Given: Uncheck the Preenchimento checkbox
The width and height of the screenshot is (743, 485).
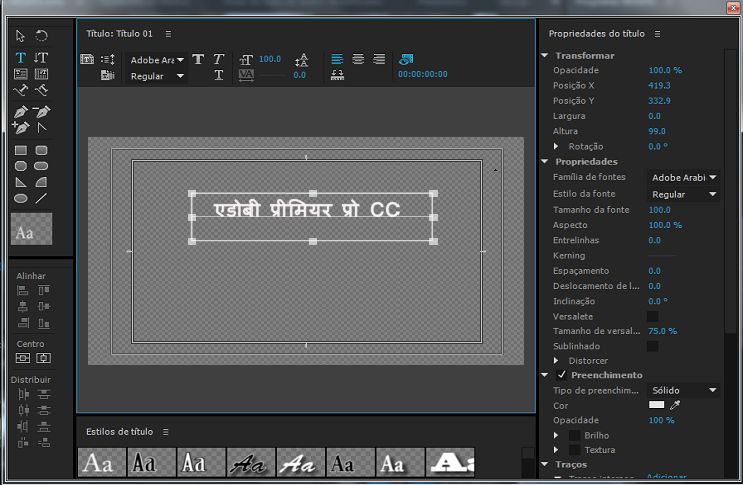Looking at the screenshot, I should pyautogui.click(x=562, y=375).
